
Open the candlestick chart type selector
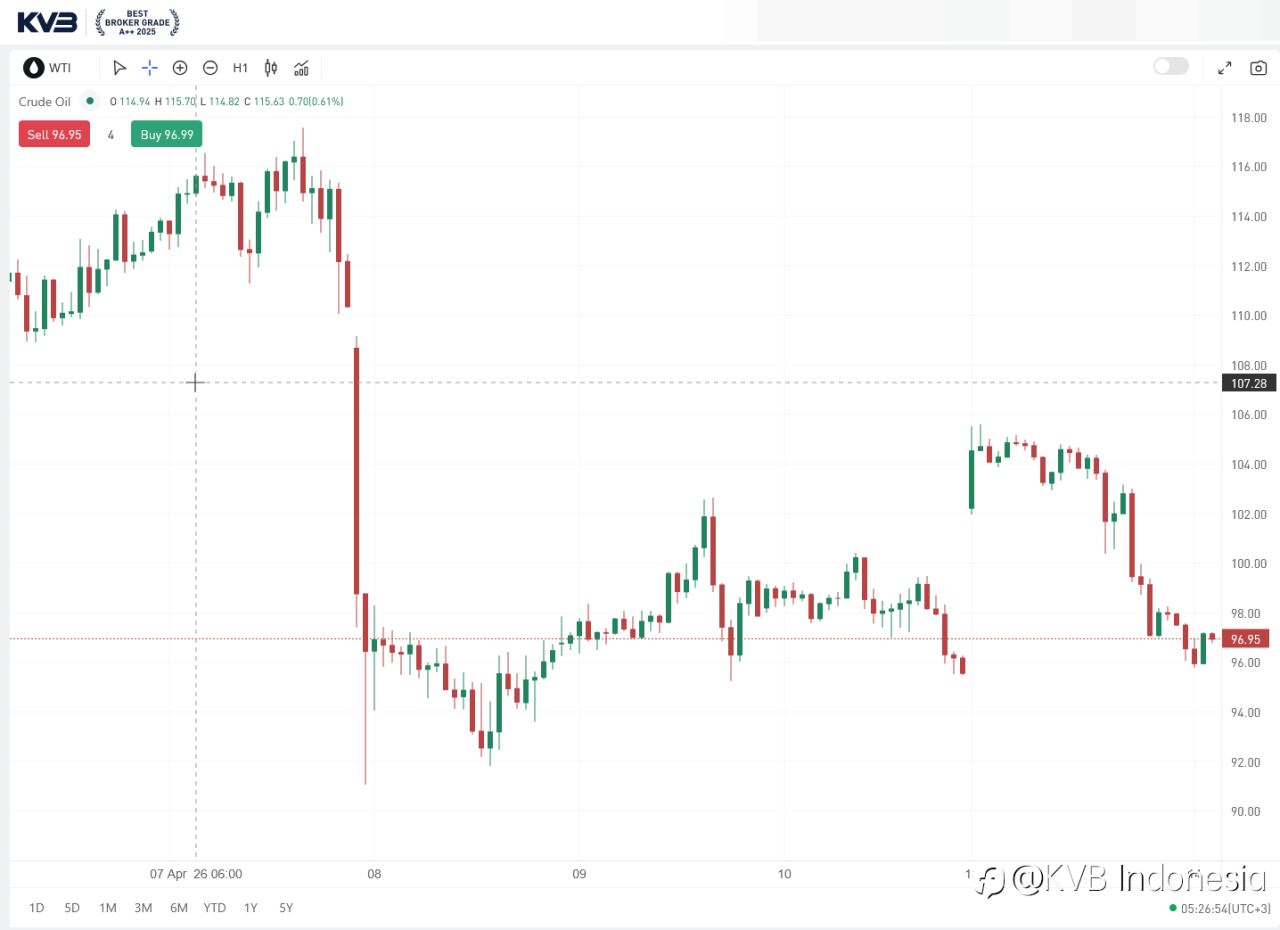(x=271, y=68)
